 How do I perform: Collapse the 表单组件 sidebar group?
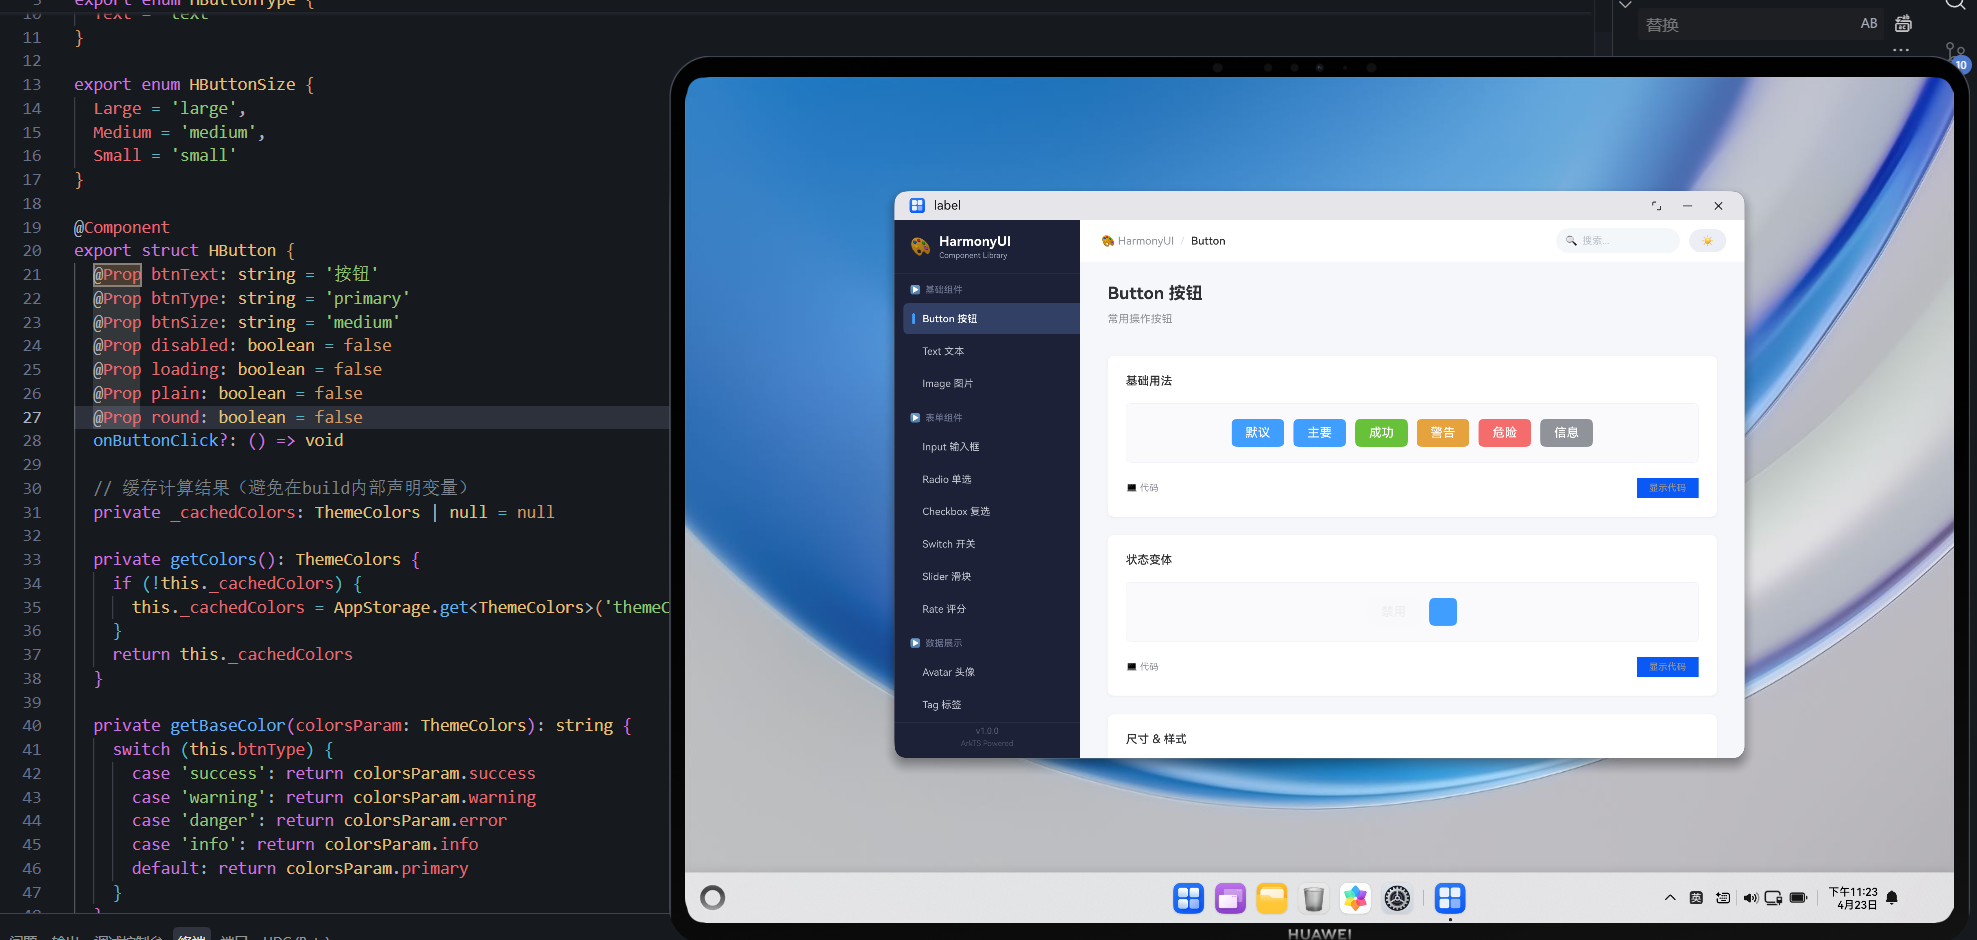[936, 418]
